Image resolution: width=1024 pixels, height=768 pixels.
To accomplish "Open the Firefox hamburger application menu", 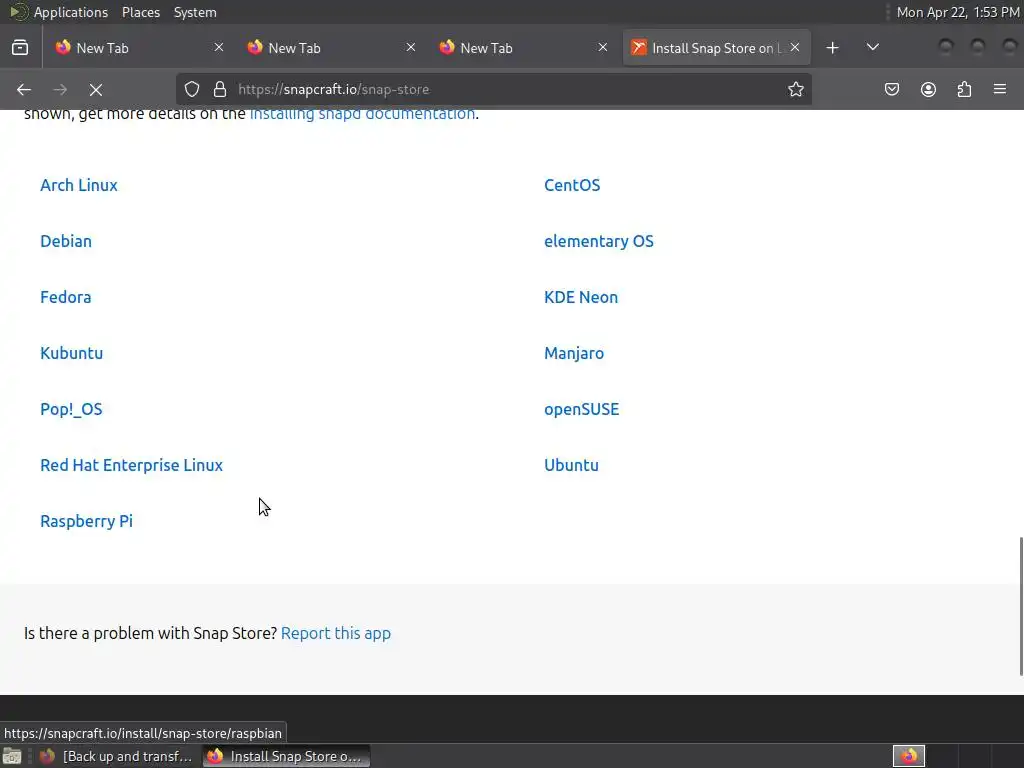I will click(1000, 89).
